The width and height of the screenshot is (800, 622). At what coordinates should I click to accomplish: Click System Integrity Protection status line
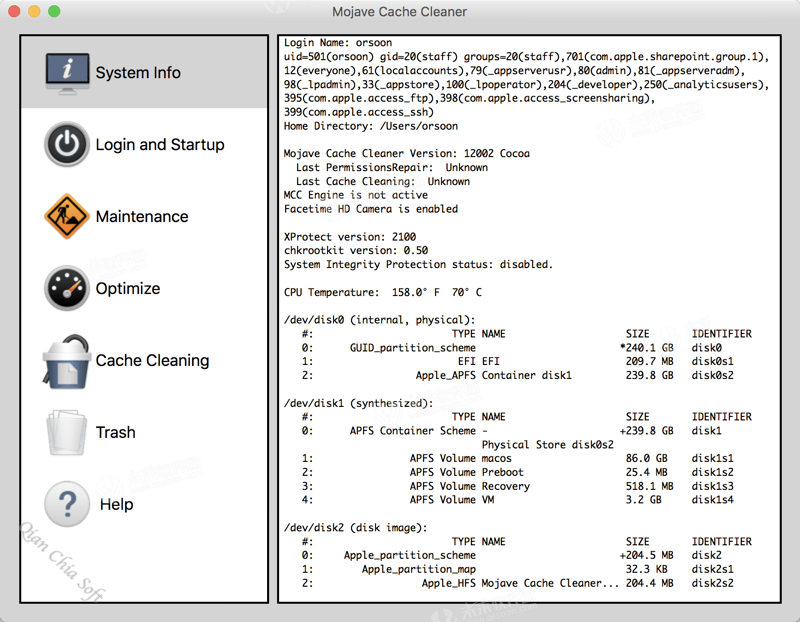pyautogui.click(x=418, y=264)
